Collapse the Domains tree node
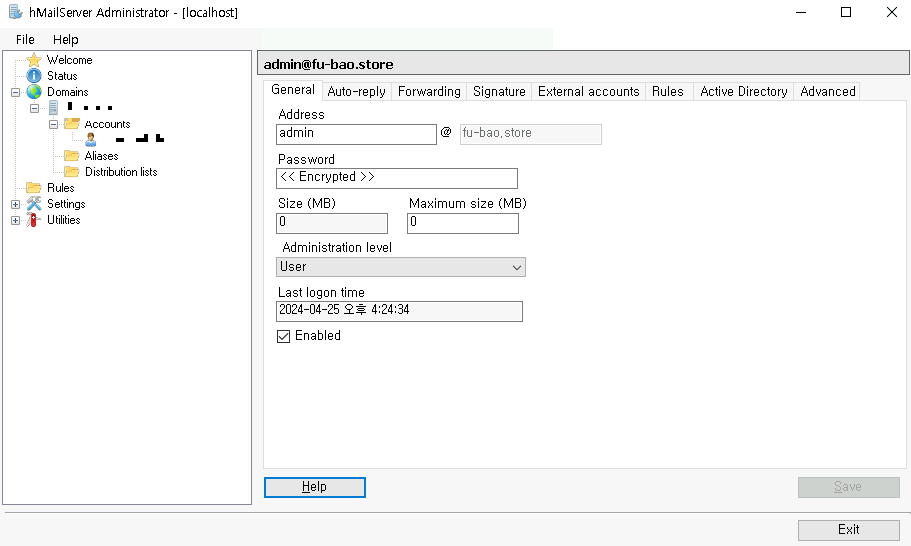Image resolution: width=911 pixels, height=546 pixels. [16, 92]
